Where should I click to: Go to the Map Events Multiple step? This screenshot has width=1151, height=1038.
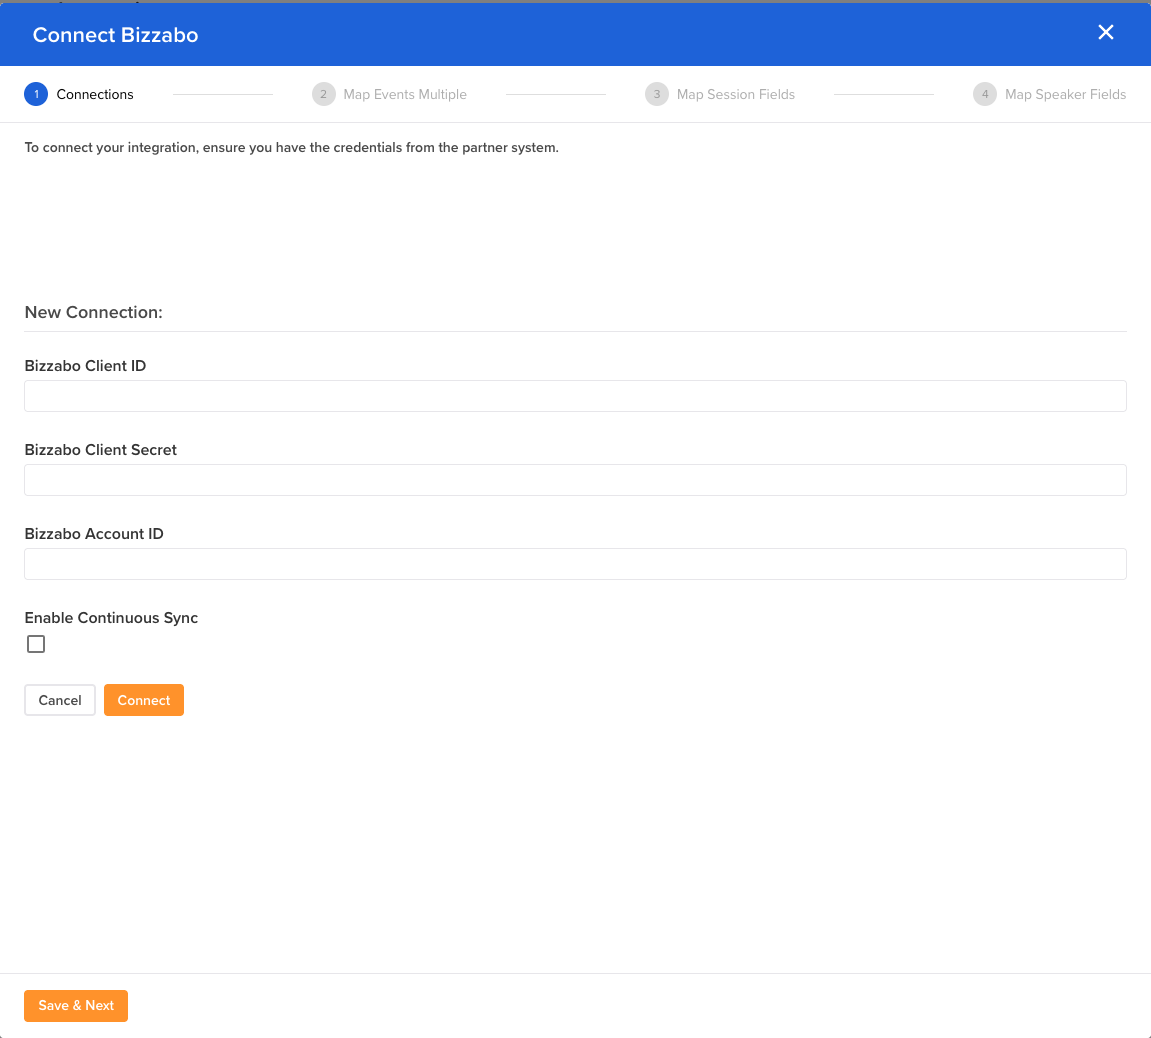[x=405, y=94]
